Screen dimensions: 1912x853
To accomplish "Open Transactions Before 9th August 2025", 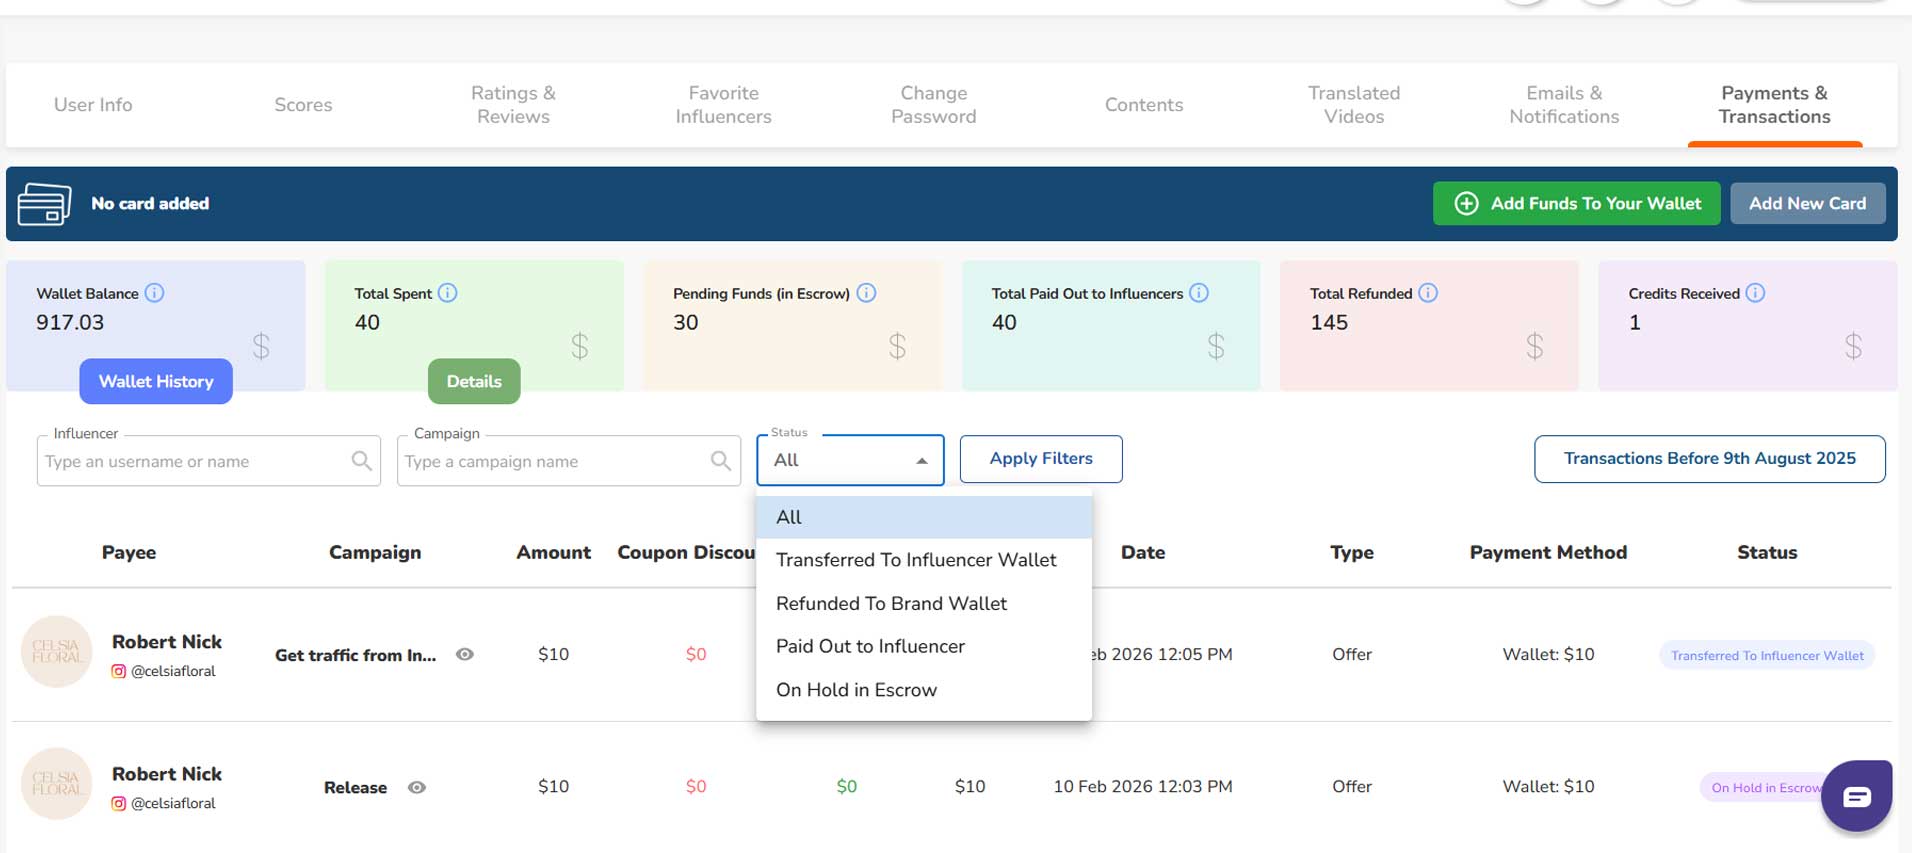I will pyautogui.click(x=1709, y=459).
